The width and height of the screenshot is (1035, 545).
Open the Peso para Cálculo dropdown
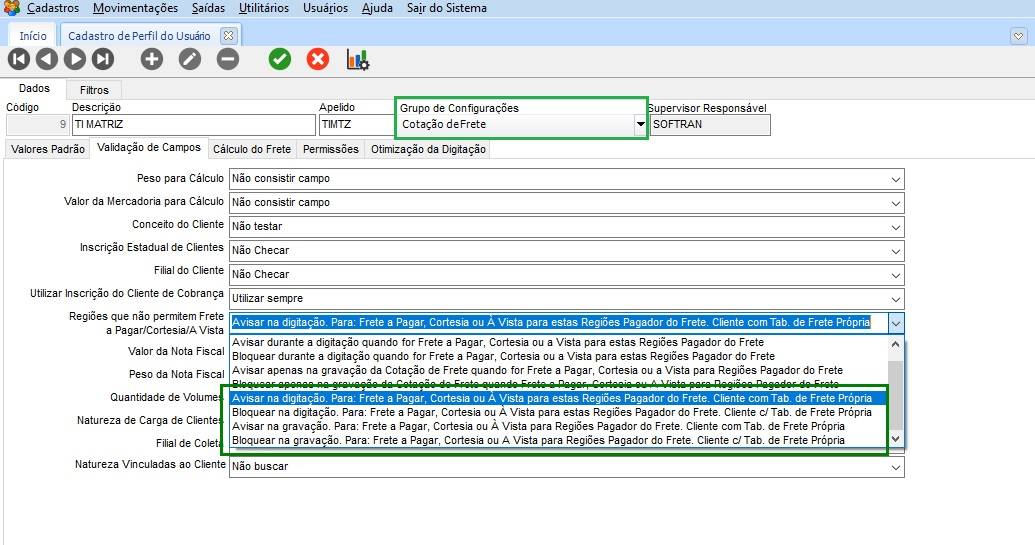tap(895, 179)
